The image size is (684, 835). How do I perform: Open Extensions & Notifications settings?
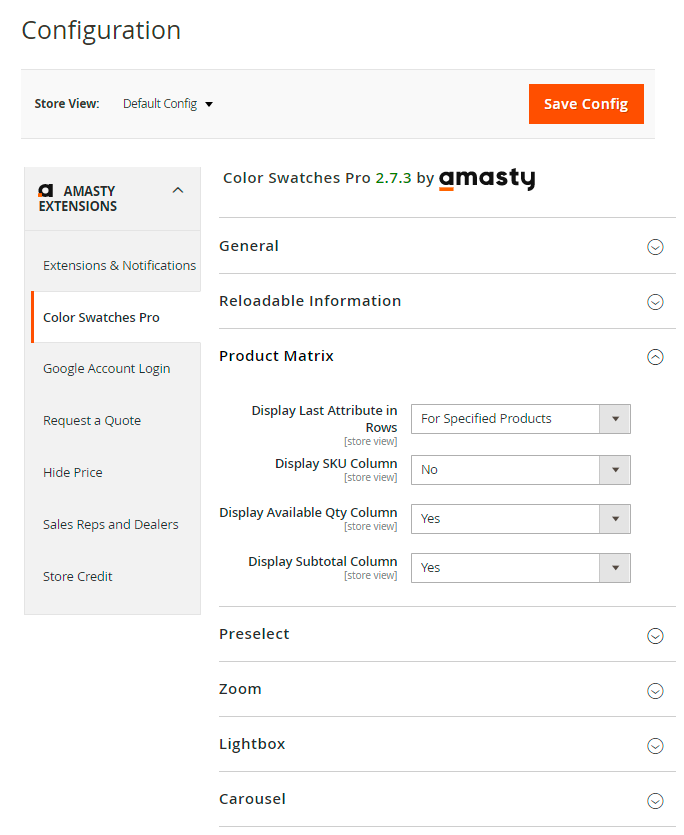pos(119,265)
